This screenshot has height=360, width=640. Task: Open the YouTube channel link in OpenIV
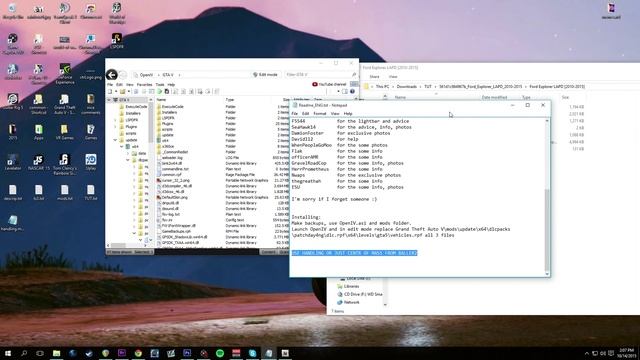click(x=329, y=84)
